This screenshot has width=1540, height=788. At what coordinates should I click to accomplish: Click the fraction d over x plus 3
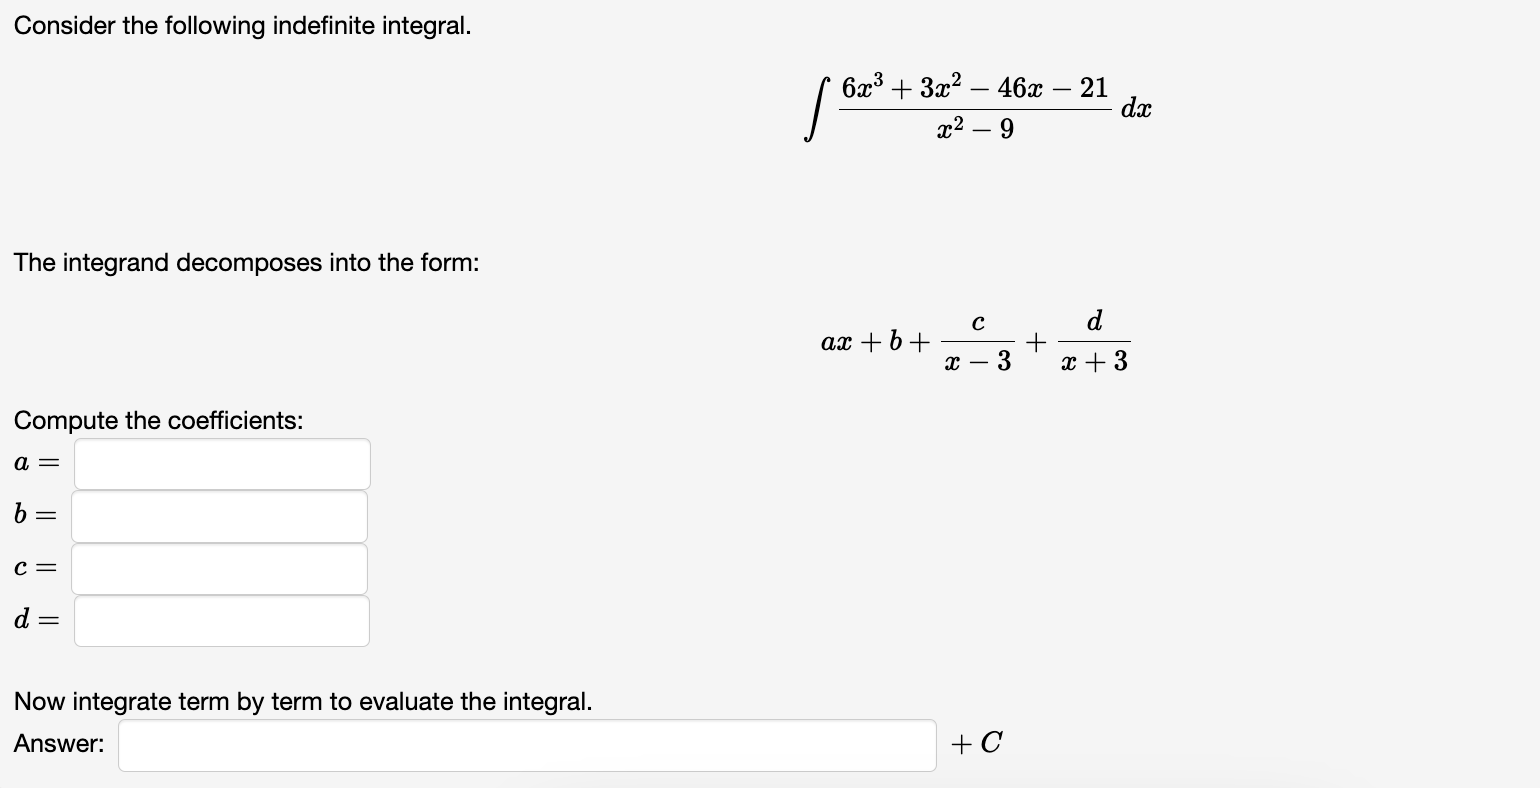click(x=1095, y=342)
